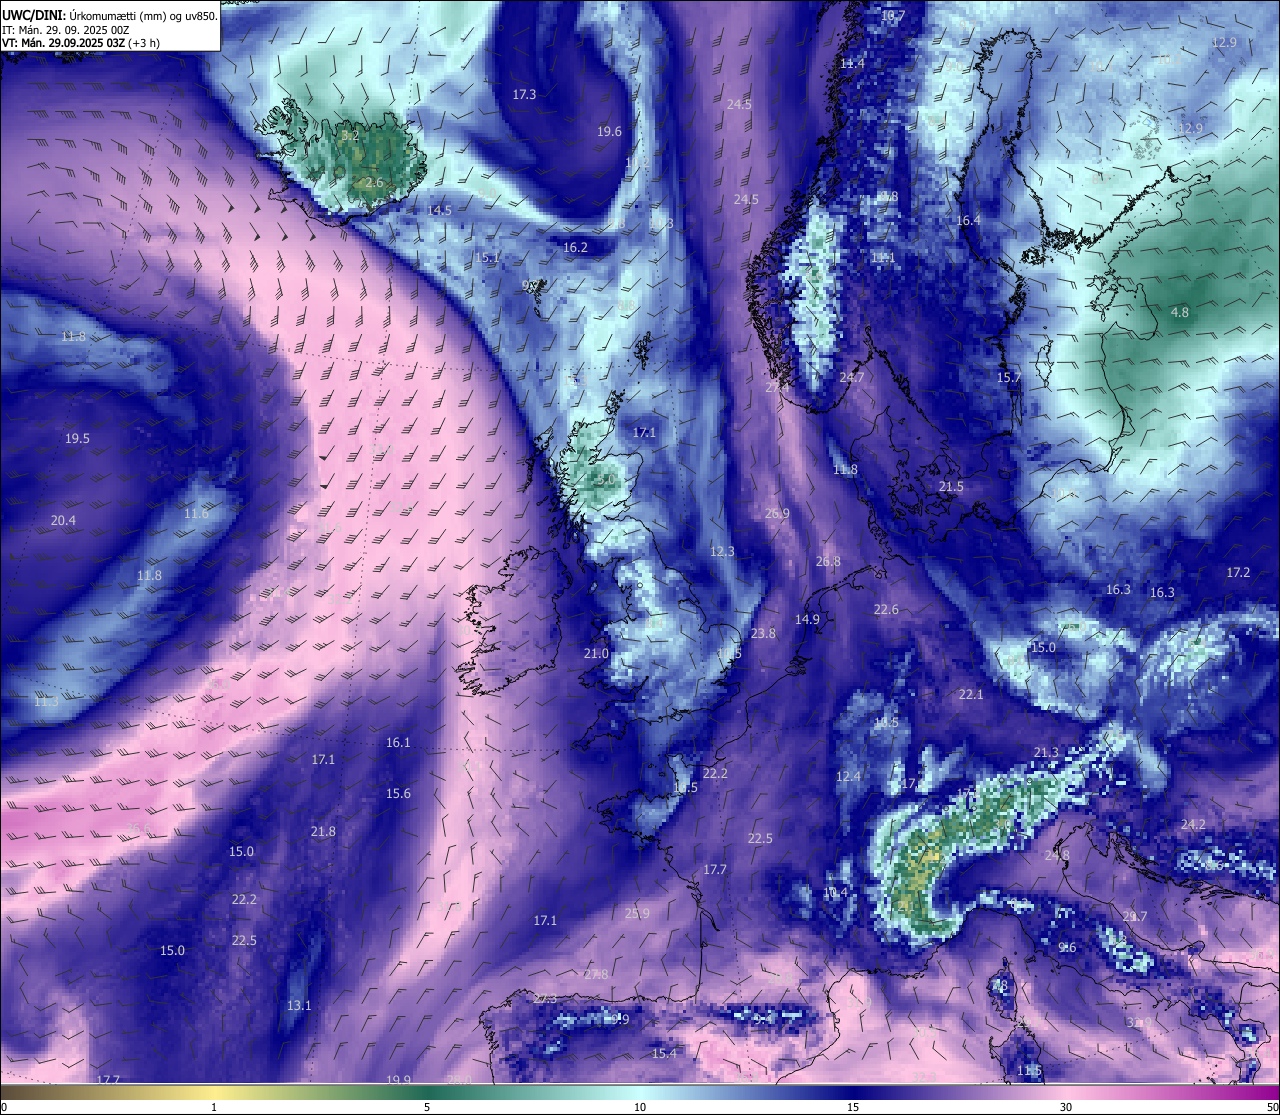Image resolution: width=1280 pixels, height=1115 pixels.
Task: Click map value 12.4
Action: [x=848, y=776]
